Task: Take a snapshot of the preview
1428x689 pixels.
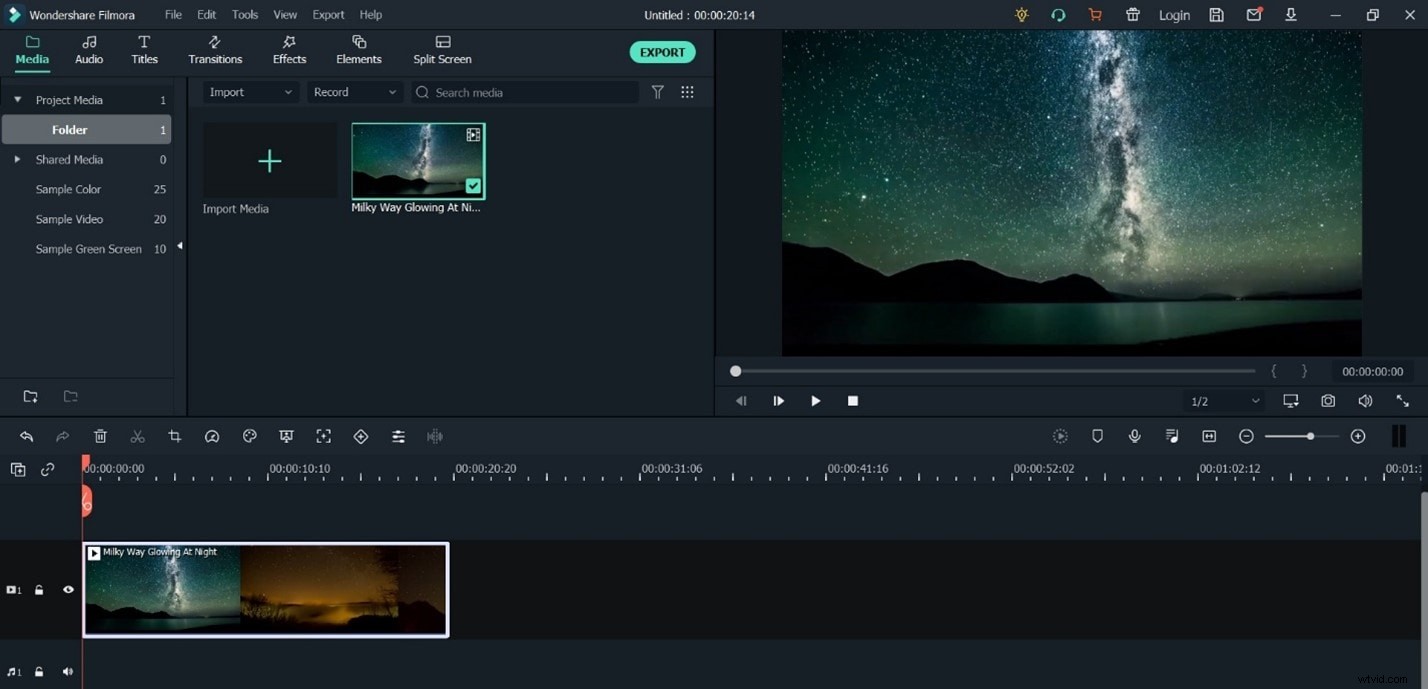Action: (x=1327, y=400)
